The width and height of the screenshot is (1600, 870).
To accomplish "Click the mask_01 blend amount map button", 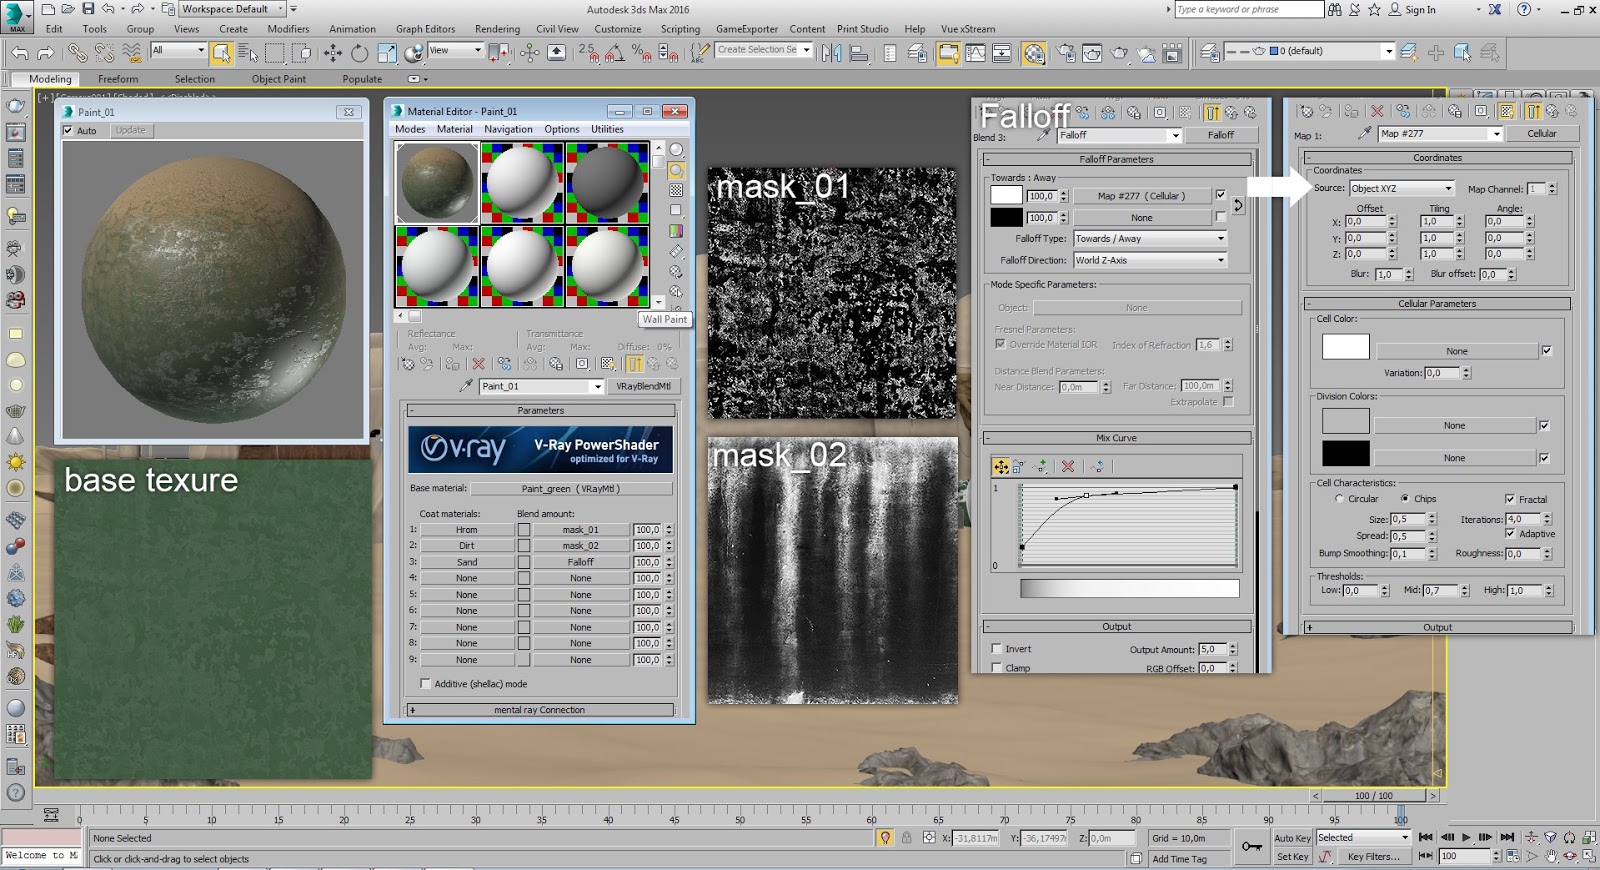I will click(x=580, y=530).
